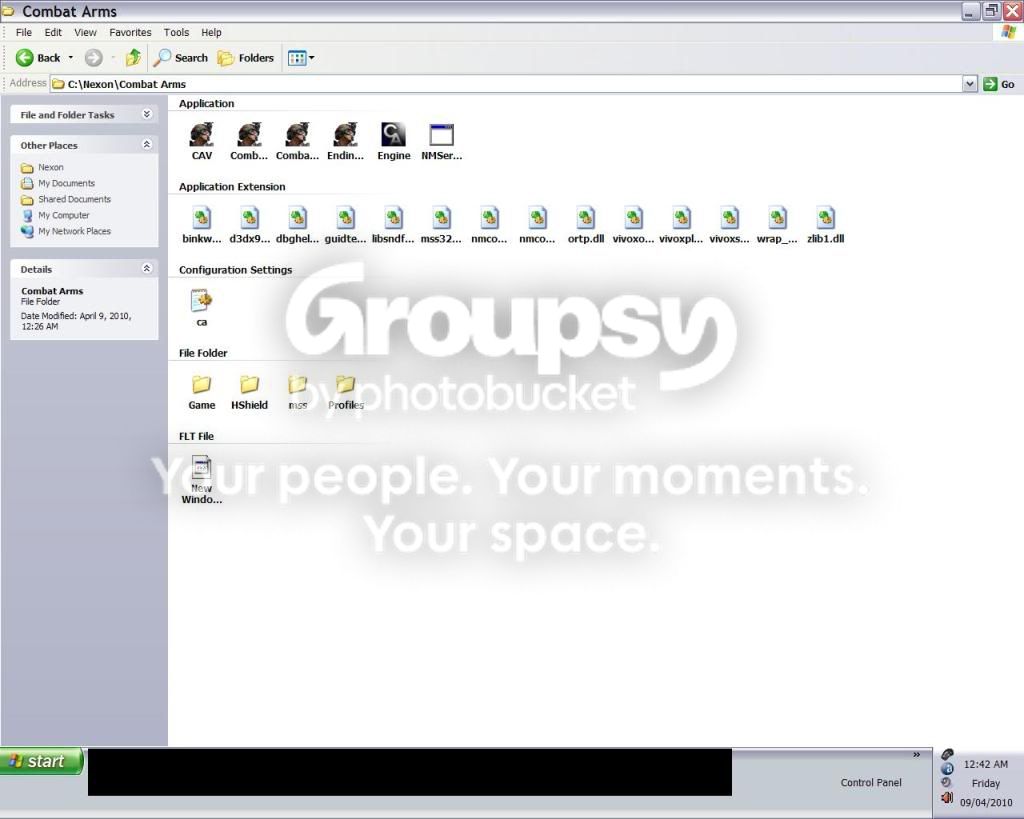The height and width of the screenshot is (819, 1024).
Task: Select the zlib1.dll file
Action: tap(825, 224)
